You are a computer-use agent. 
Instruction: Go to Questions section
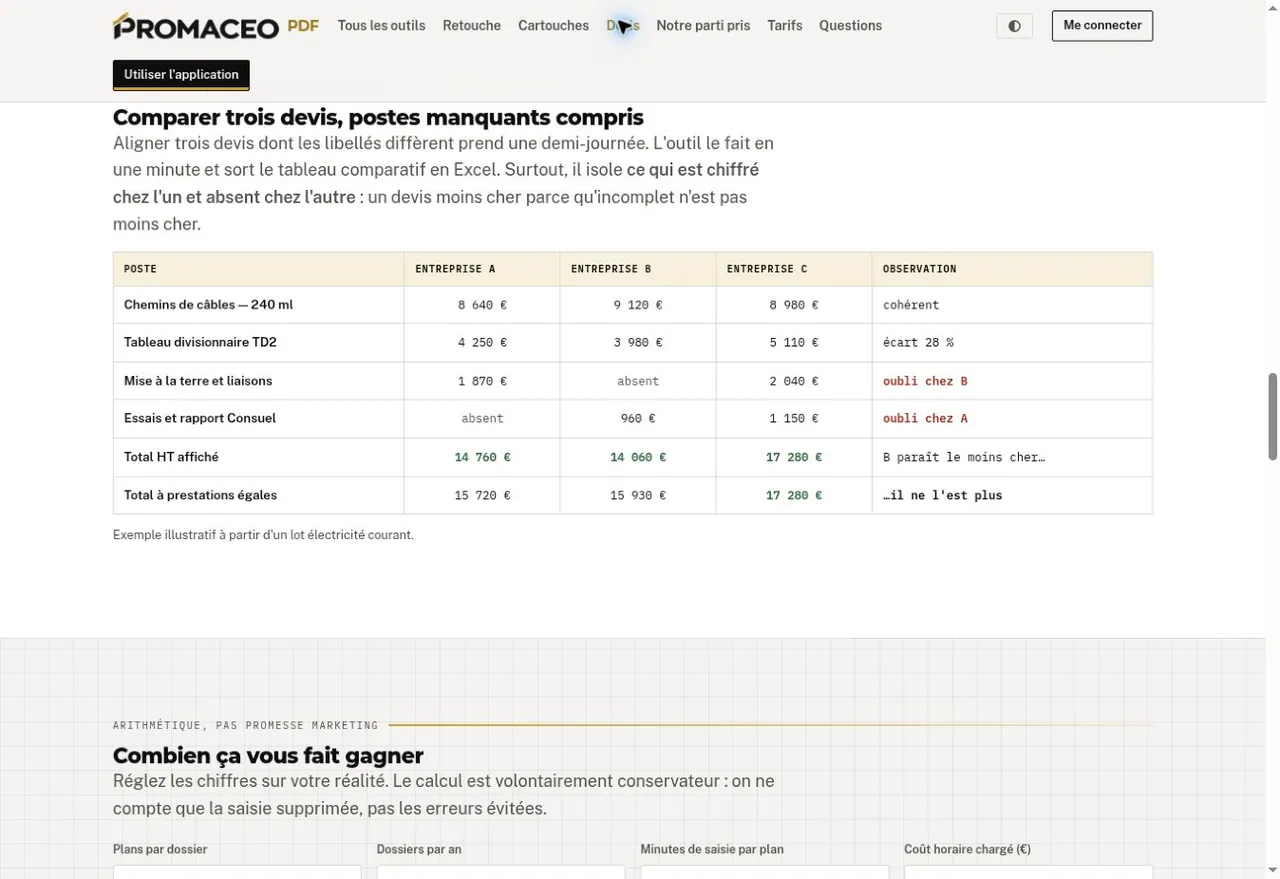tap(850, 26)
